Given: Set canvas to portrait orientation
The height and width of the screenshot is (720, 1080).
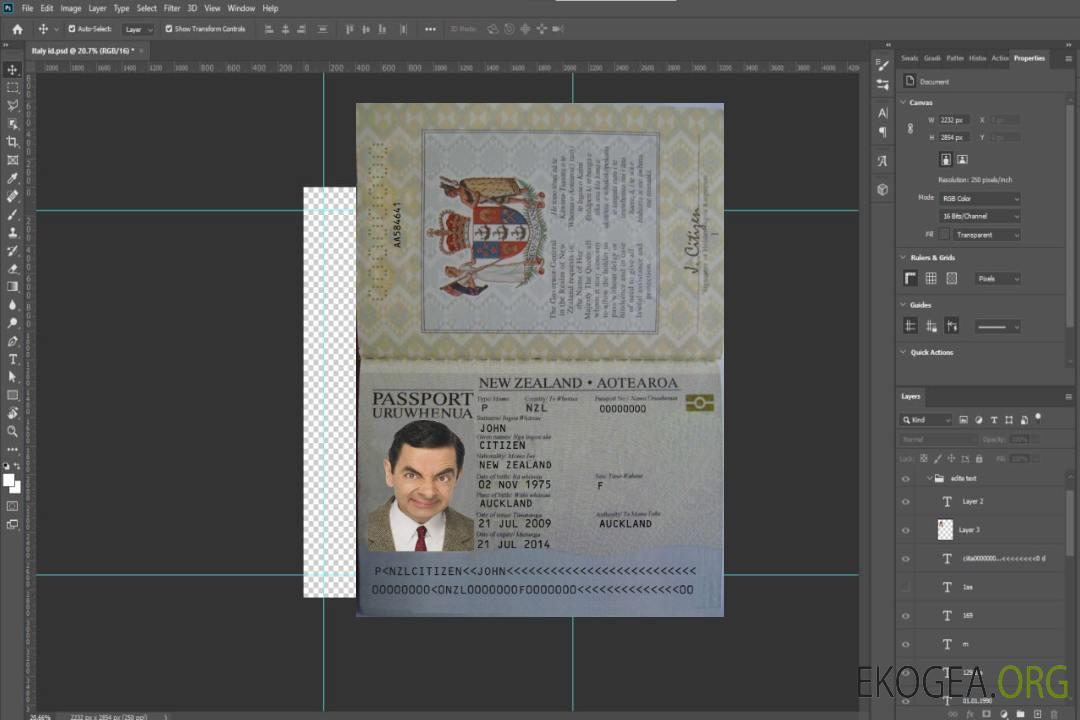Looking at the screenshot, I should (x=946, y=159).
